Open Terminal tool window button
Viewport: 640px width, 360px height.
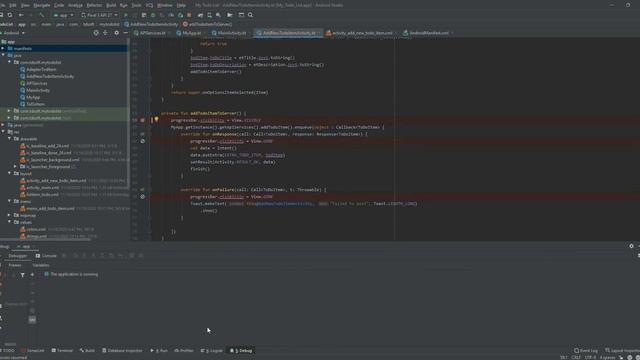point(62,351)
